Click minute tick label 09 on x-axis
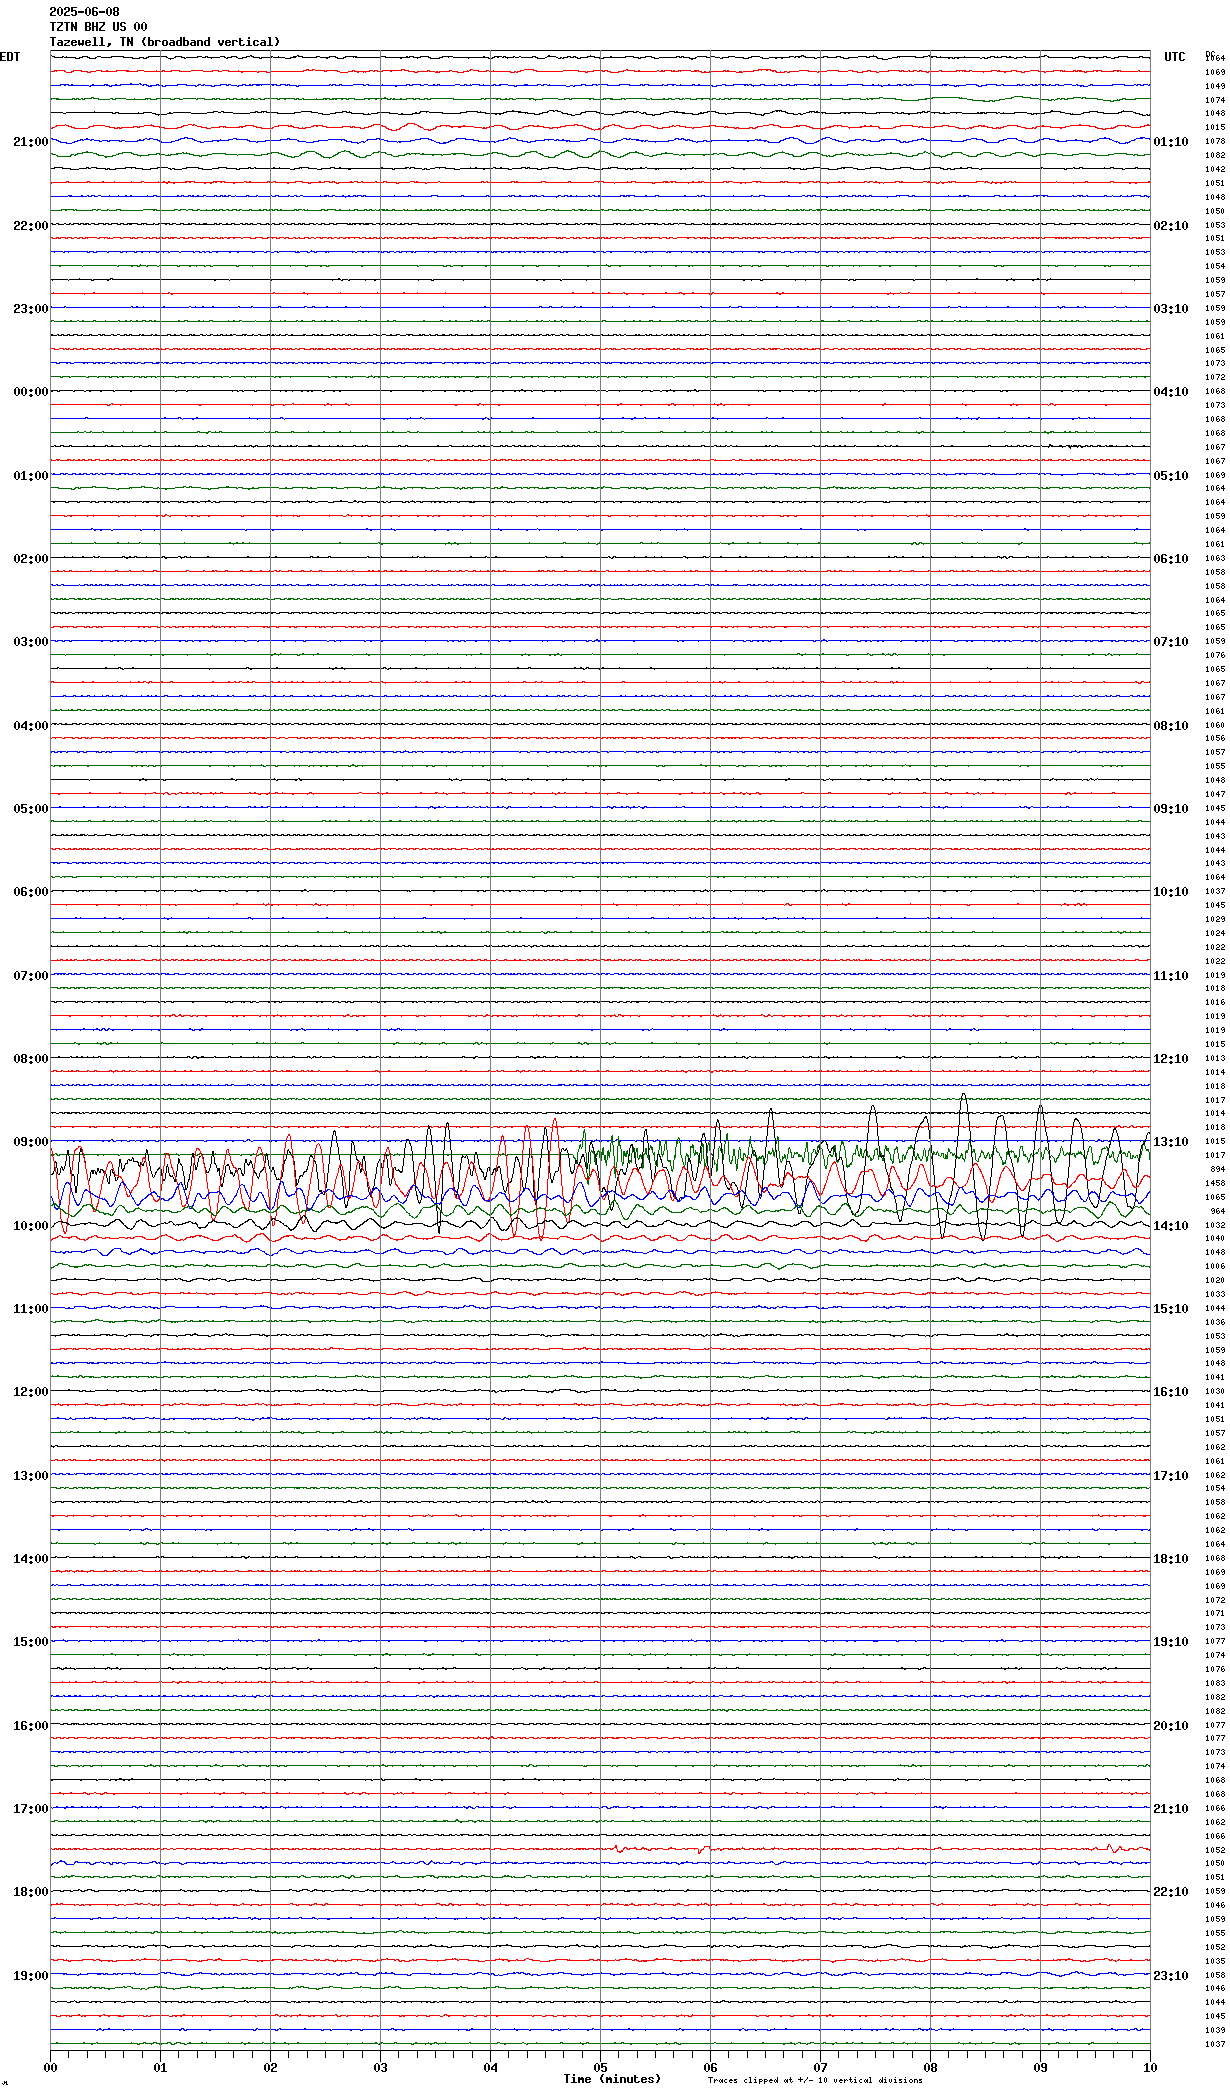This screenshot has width=1230, height=2094. (1040, 2068)
